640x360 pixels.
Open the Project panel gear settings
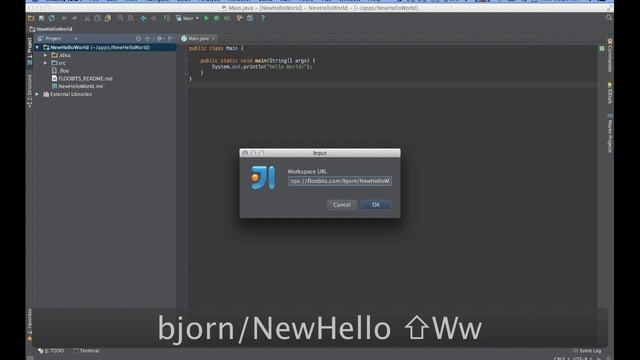pos(160,38)
